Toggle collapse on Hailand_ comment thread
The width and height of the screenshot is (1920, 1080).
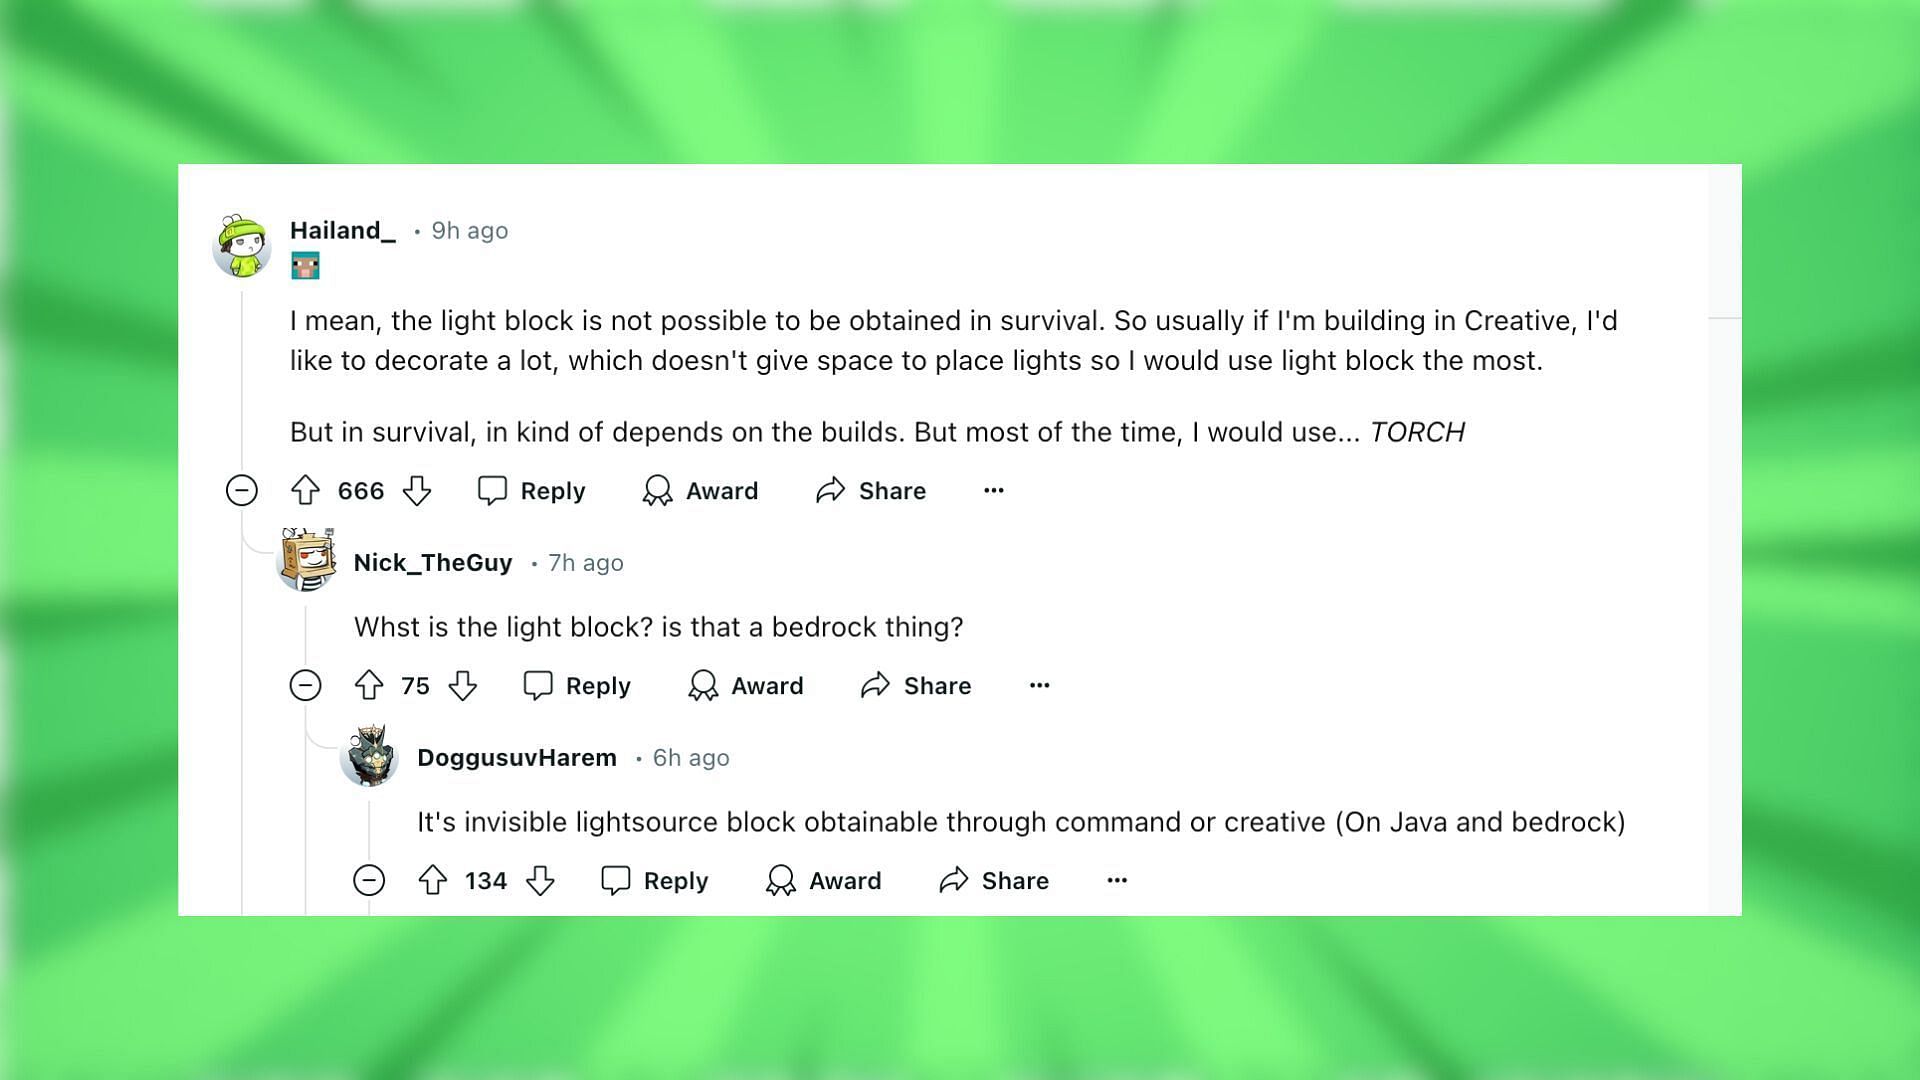click(x=243, y=489)
